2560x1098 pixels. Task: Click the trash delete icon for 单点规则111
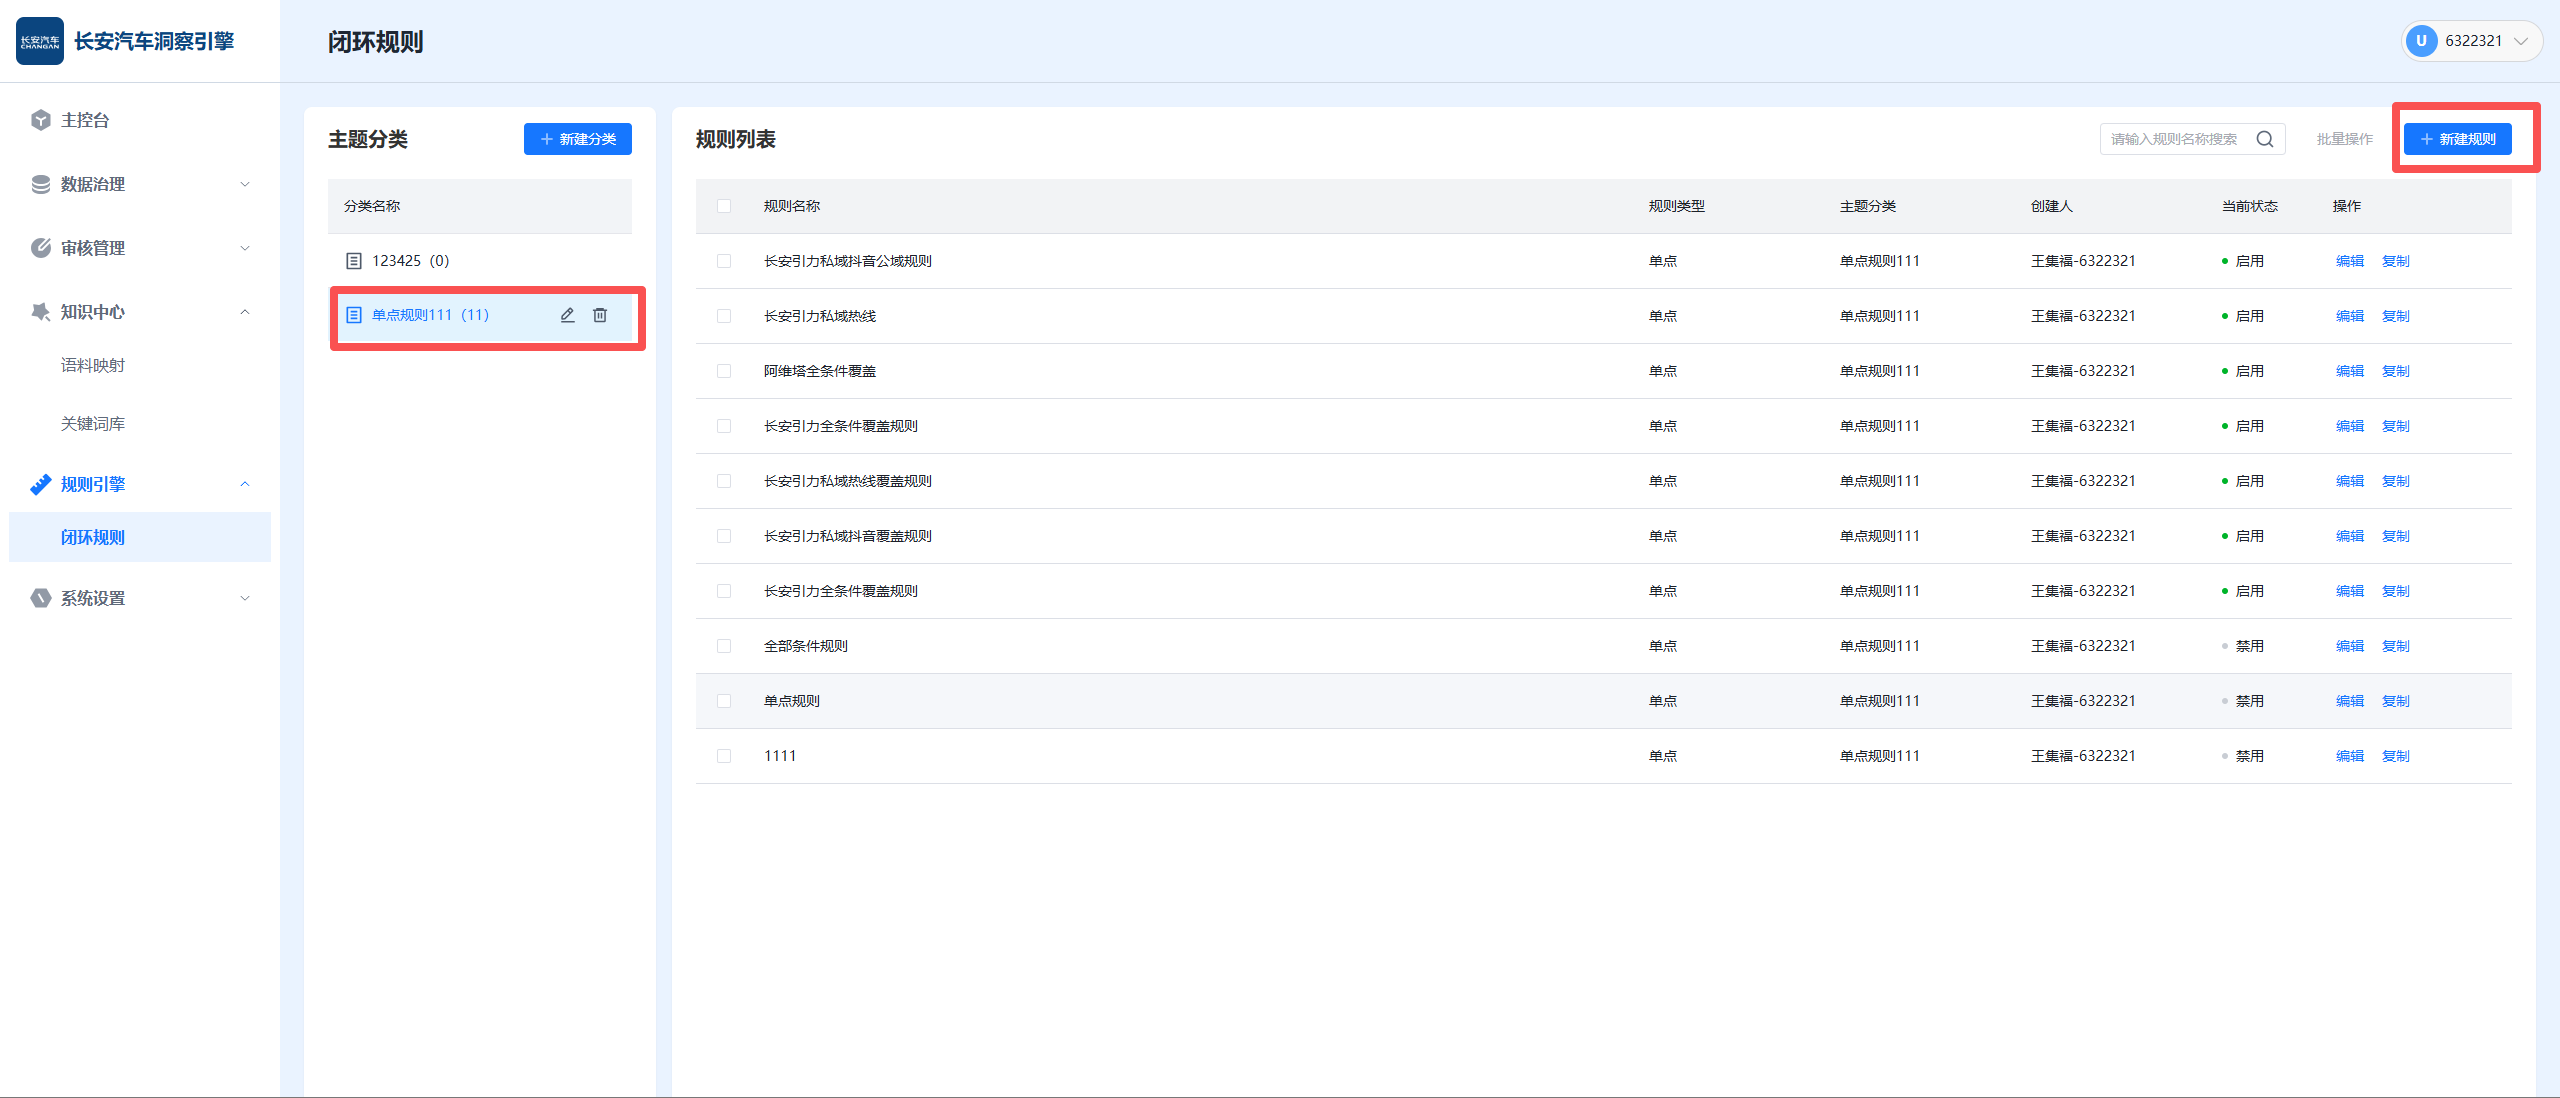600,315
